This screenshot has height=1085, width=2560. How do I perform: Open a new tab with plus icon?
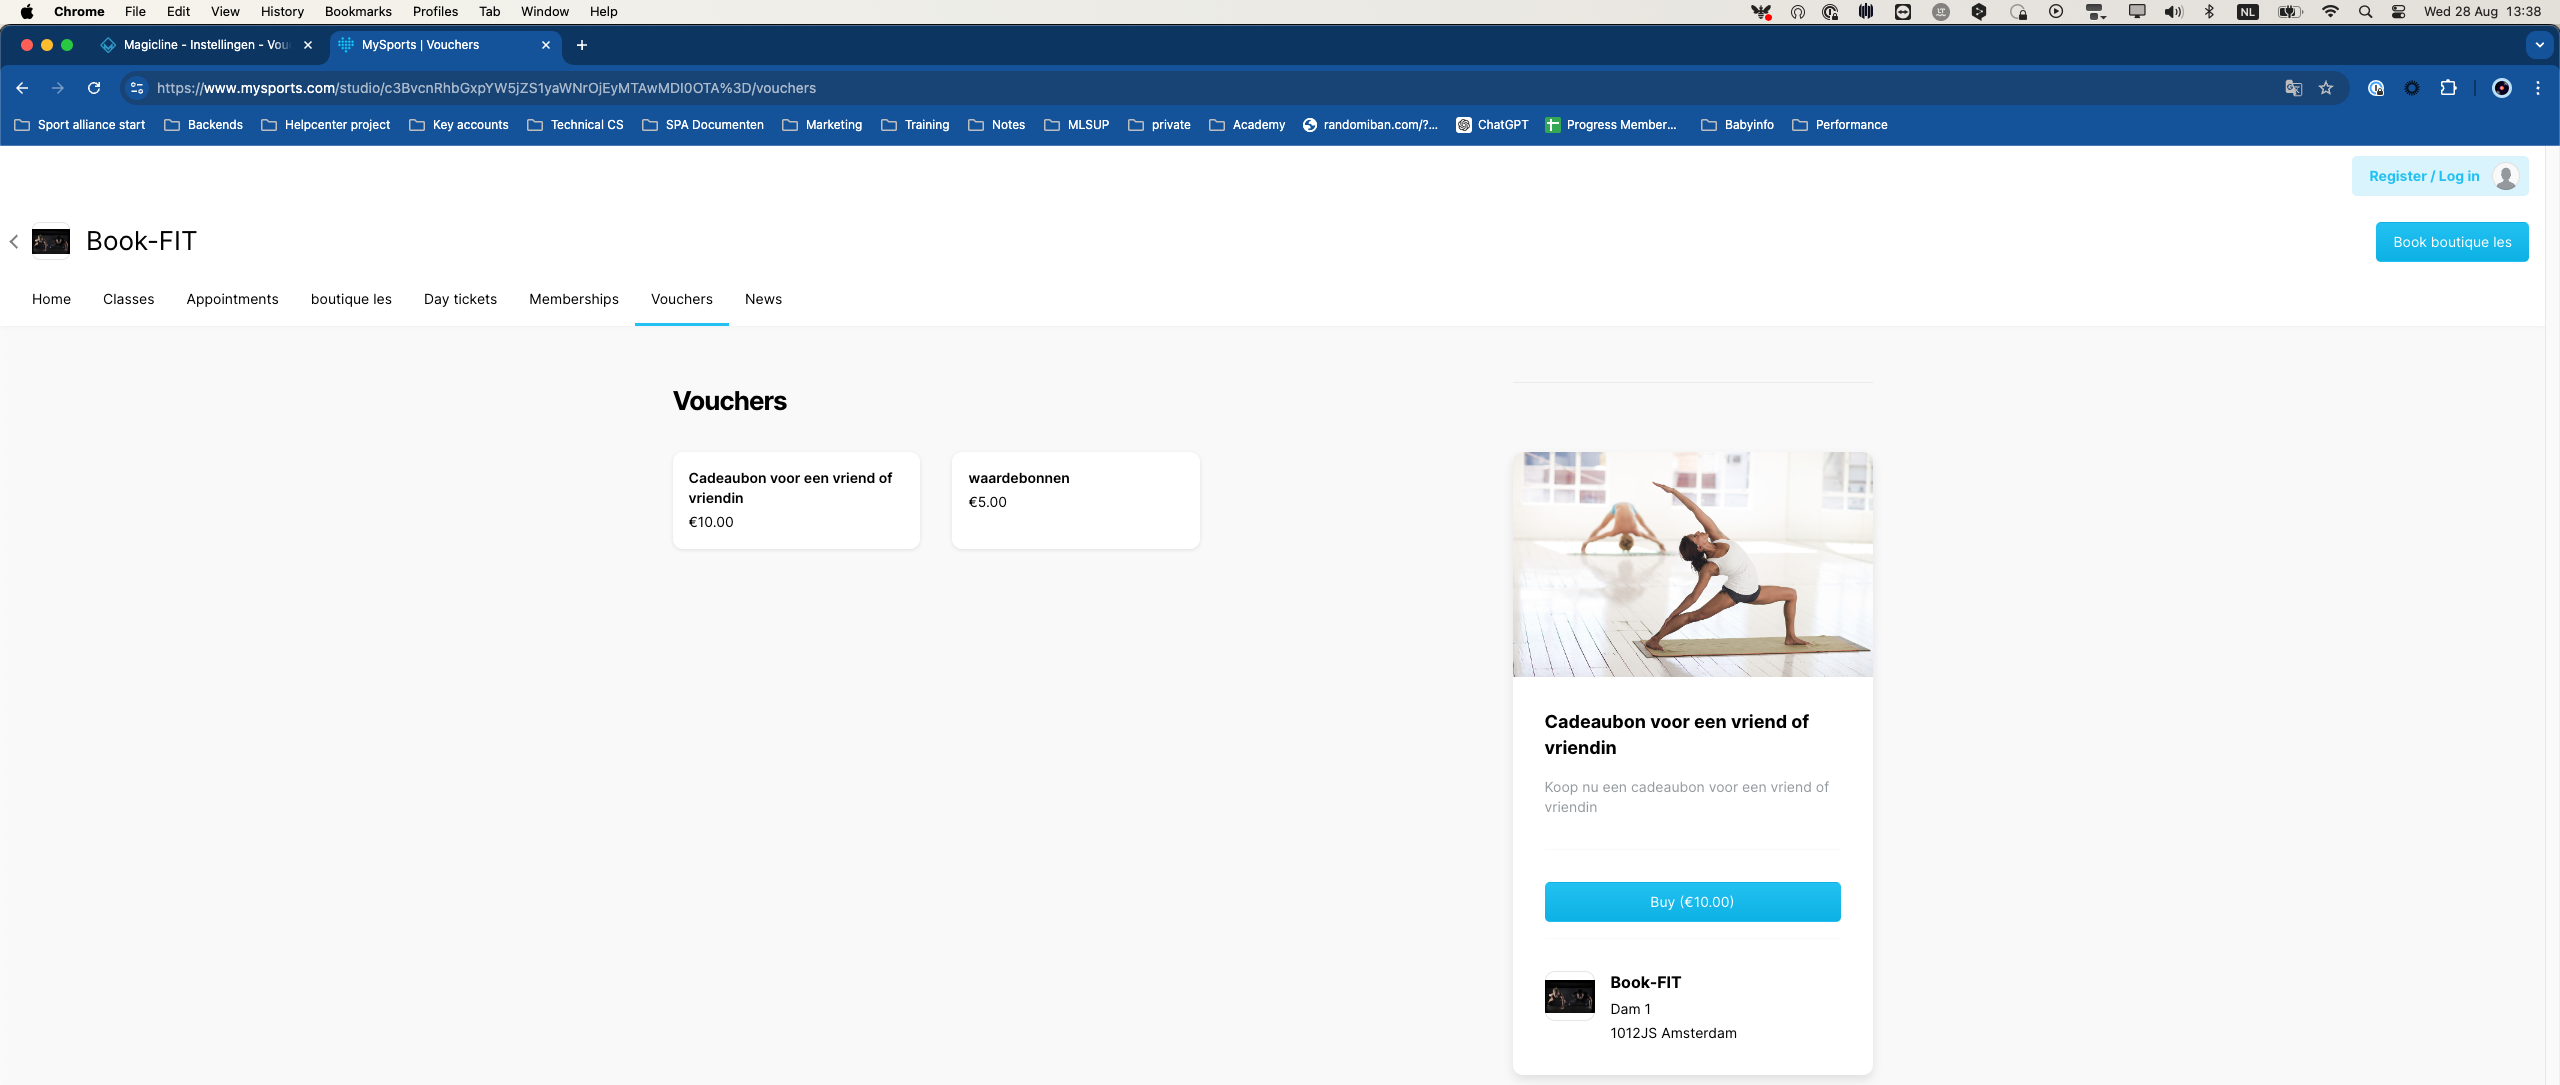(x=582, y=45)
